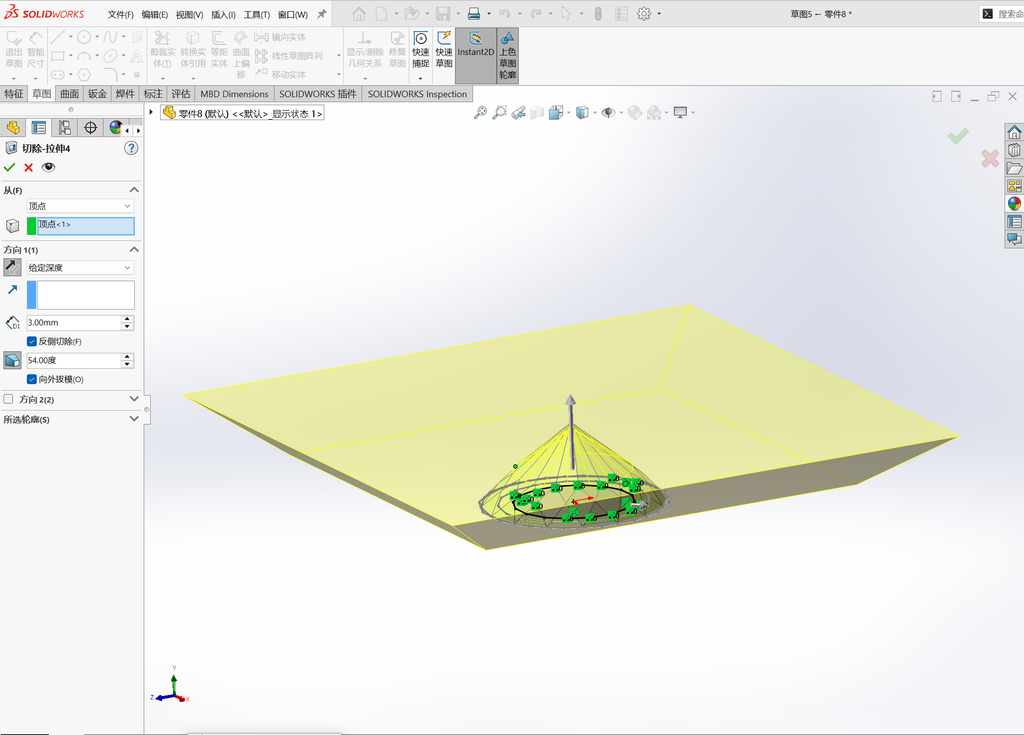Open the PropertyManager tab icon

(x=39, y=127)
